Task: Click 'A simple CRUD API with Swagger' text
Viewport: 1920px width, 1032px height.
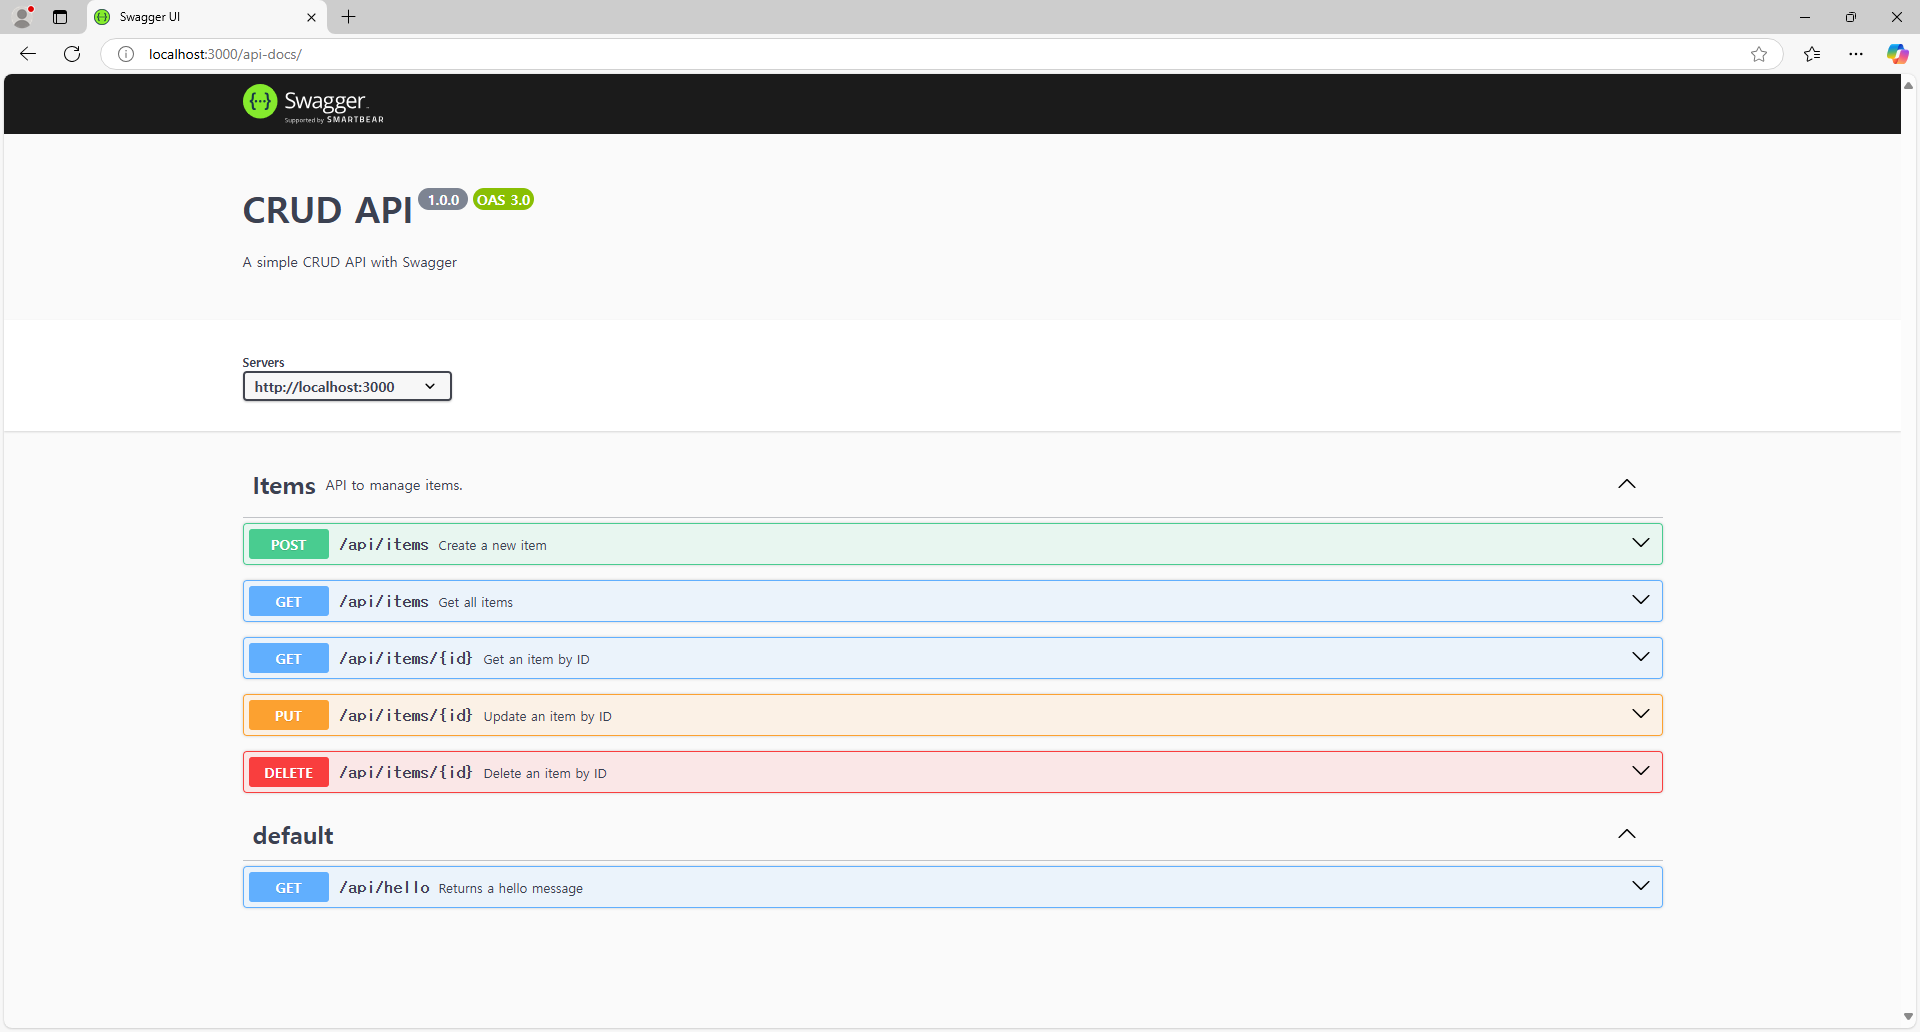Action: [349, 262]
